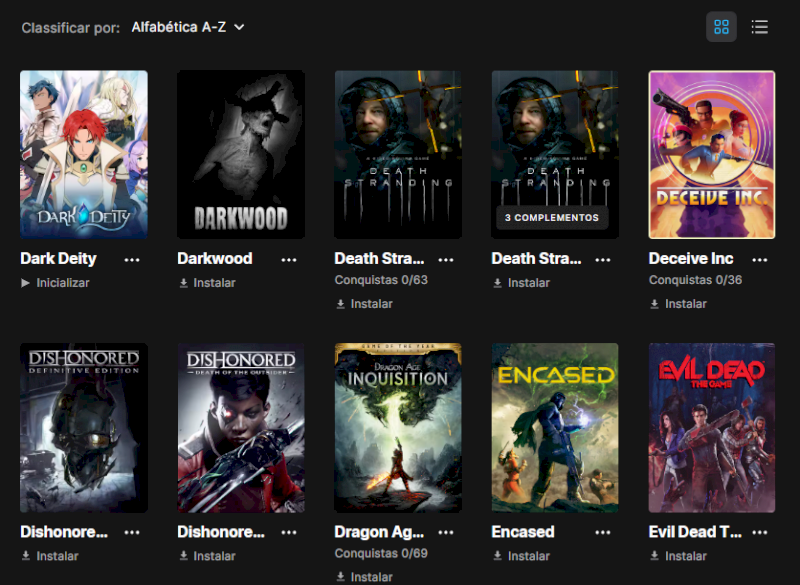Select the Deceive Inc title text
Image resolution: width=800 pixels, height=585 pixels.
(x=691, y=259)
